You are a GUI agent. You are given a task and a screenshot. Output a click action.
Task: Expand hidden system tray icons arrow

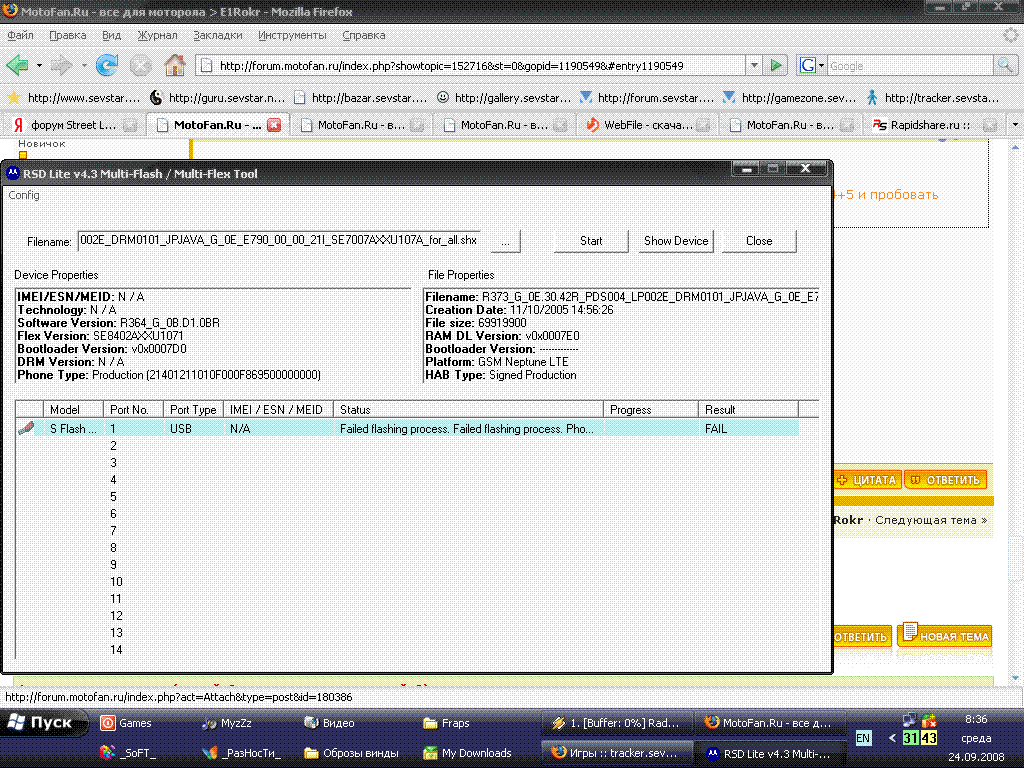892,738
